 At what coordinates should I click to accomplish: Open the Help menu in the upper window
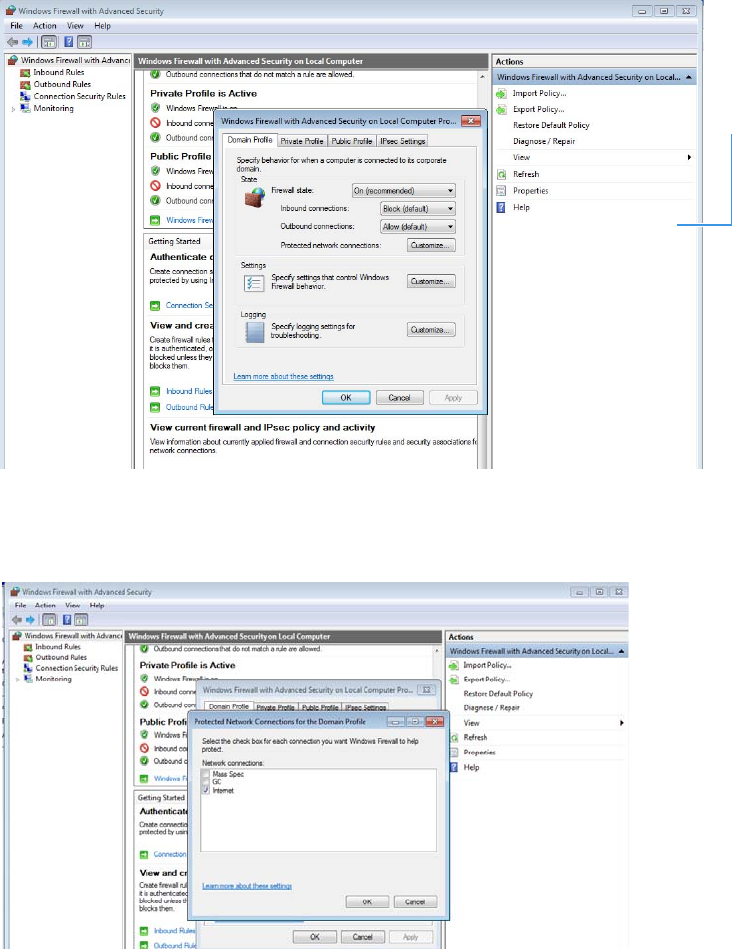pos(102,26)
